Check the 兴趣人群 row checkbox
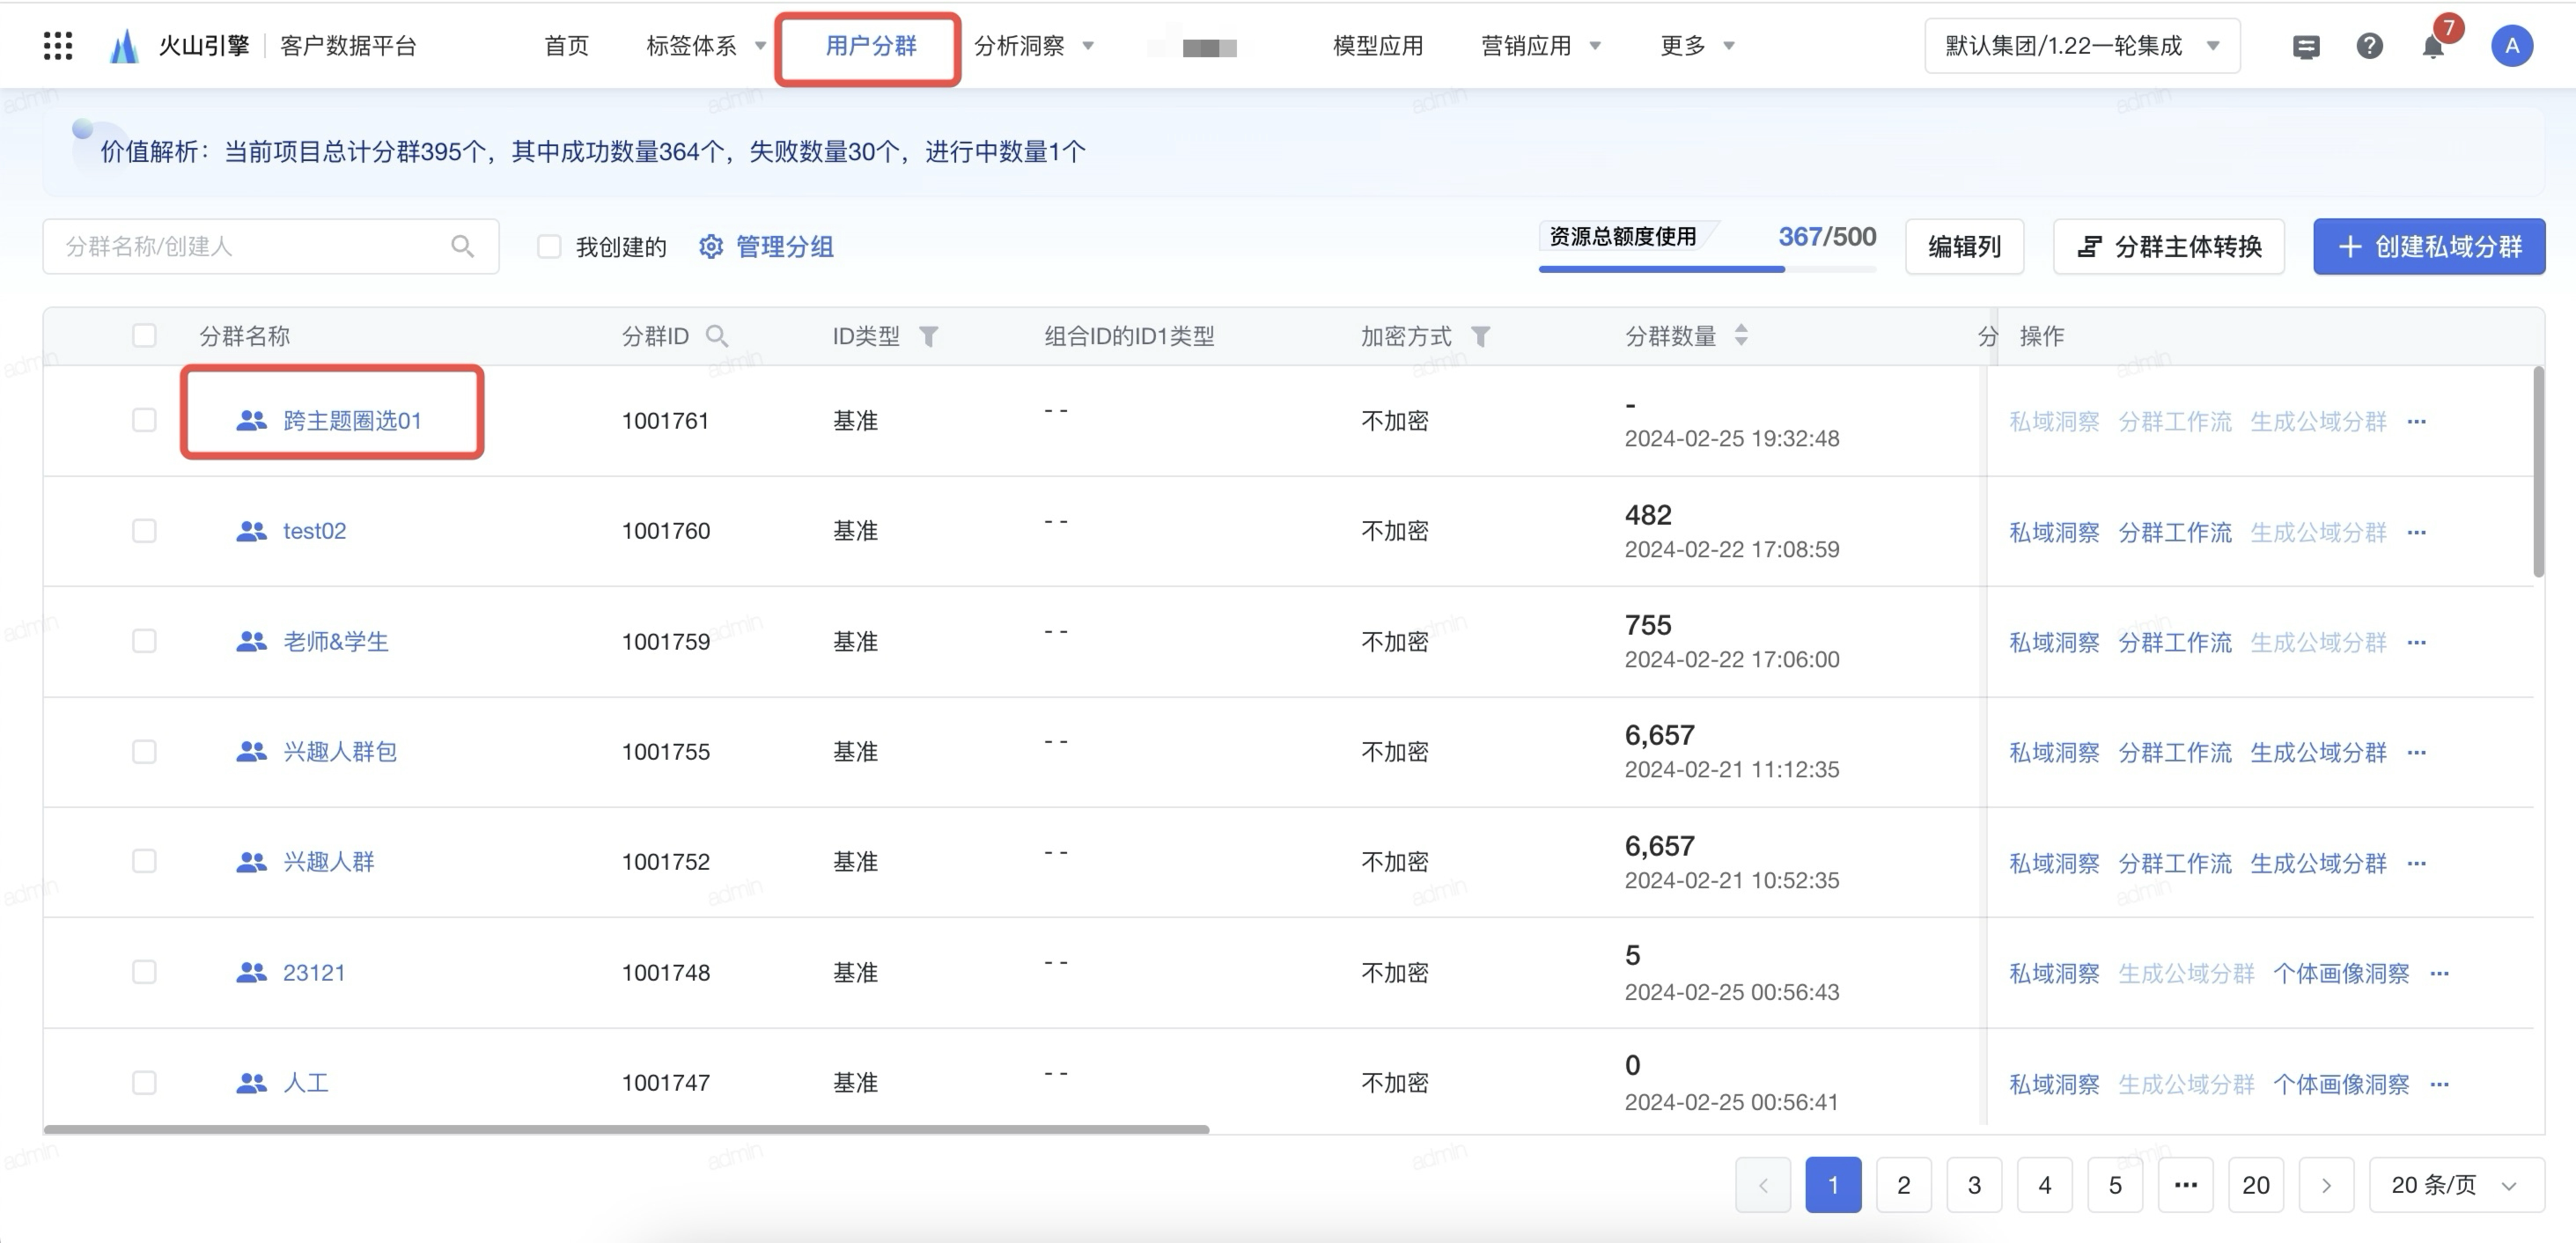Image resolution: width=2576 pixels, height=1243 pixels. pyautogui.click(x=144, y=861)
